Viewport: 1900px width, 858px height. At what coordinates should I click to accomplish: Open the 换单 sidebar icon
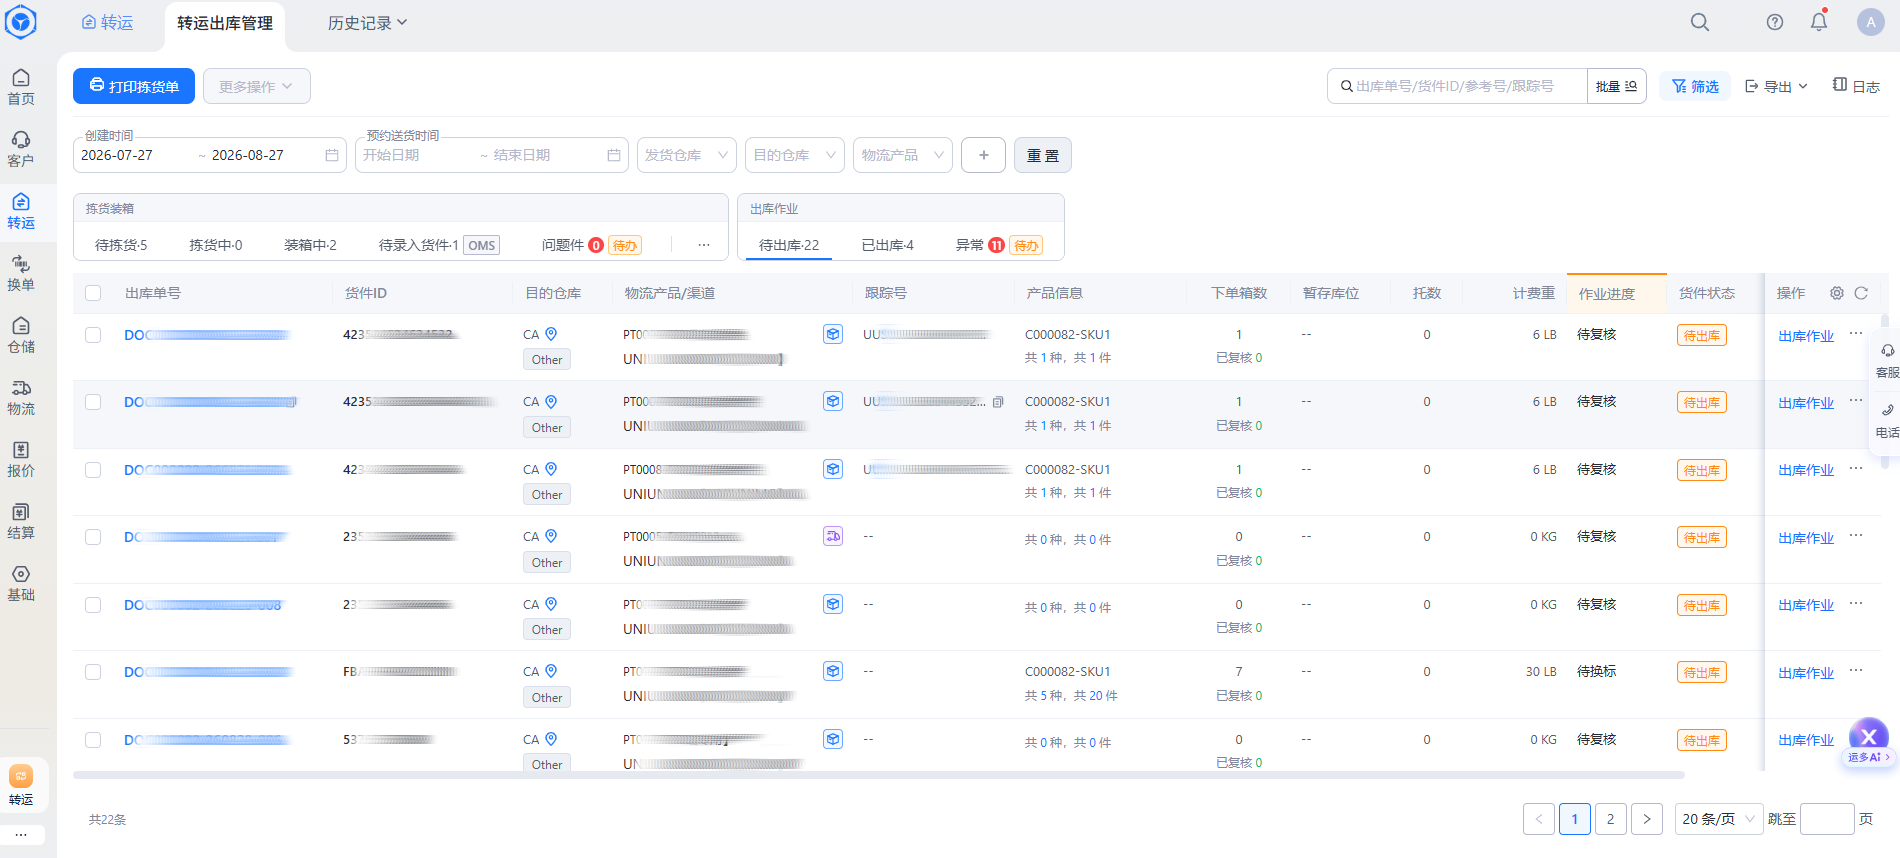point(21,273)
